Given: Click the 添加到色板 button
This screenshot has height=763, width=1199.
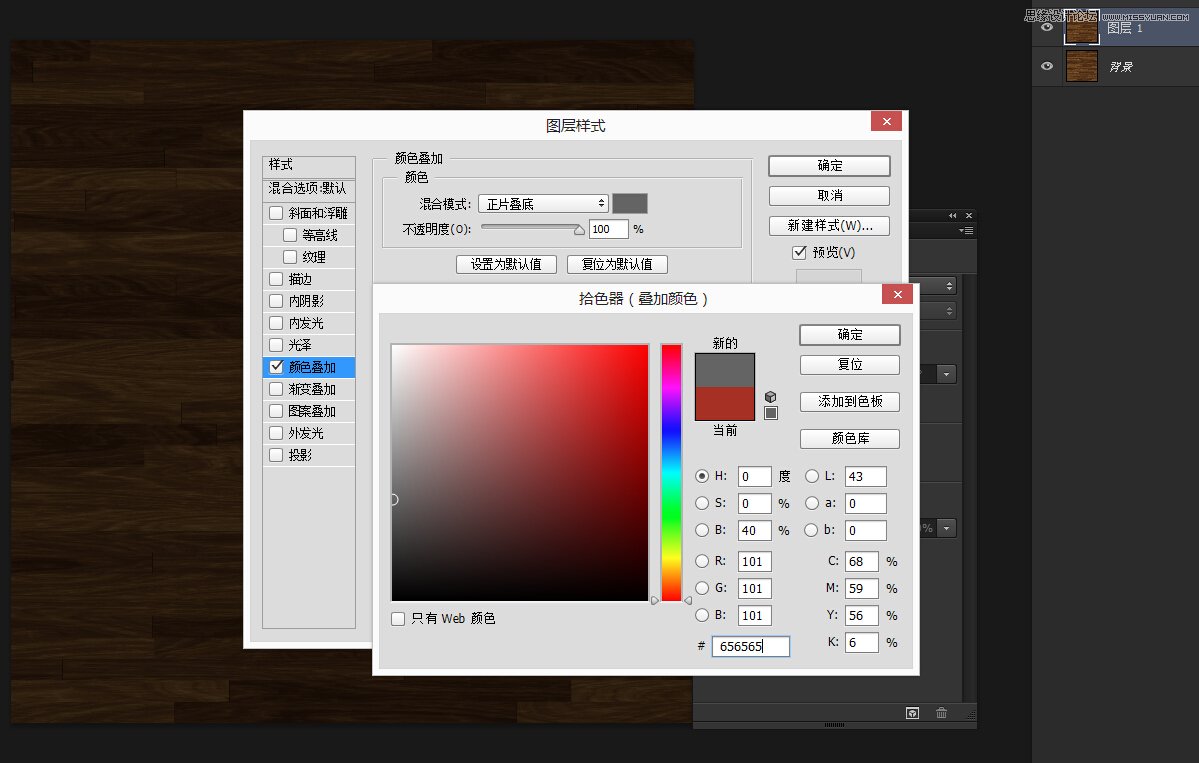Looking at the screenshot, I should click(x=849, y=401).
